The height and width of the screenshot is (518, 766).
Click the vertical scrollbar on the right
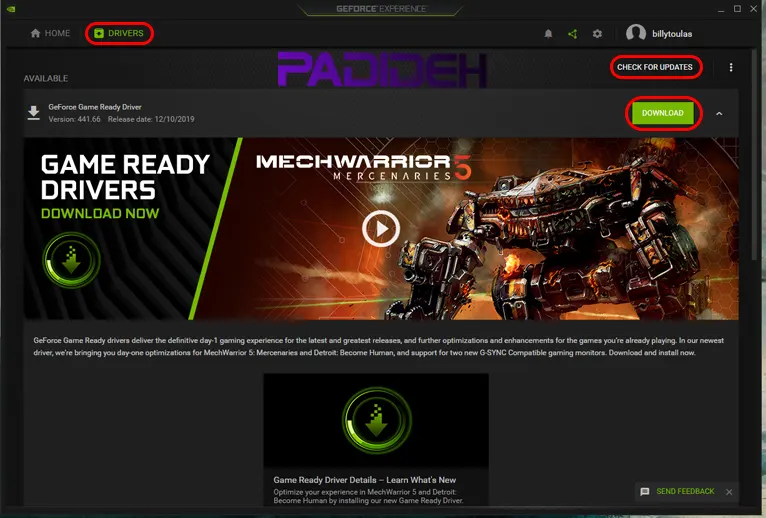click(x=755, y=156)
